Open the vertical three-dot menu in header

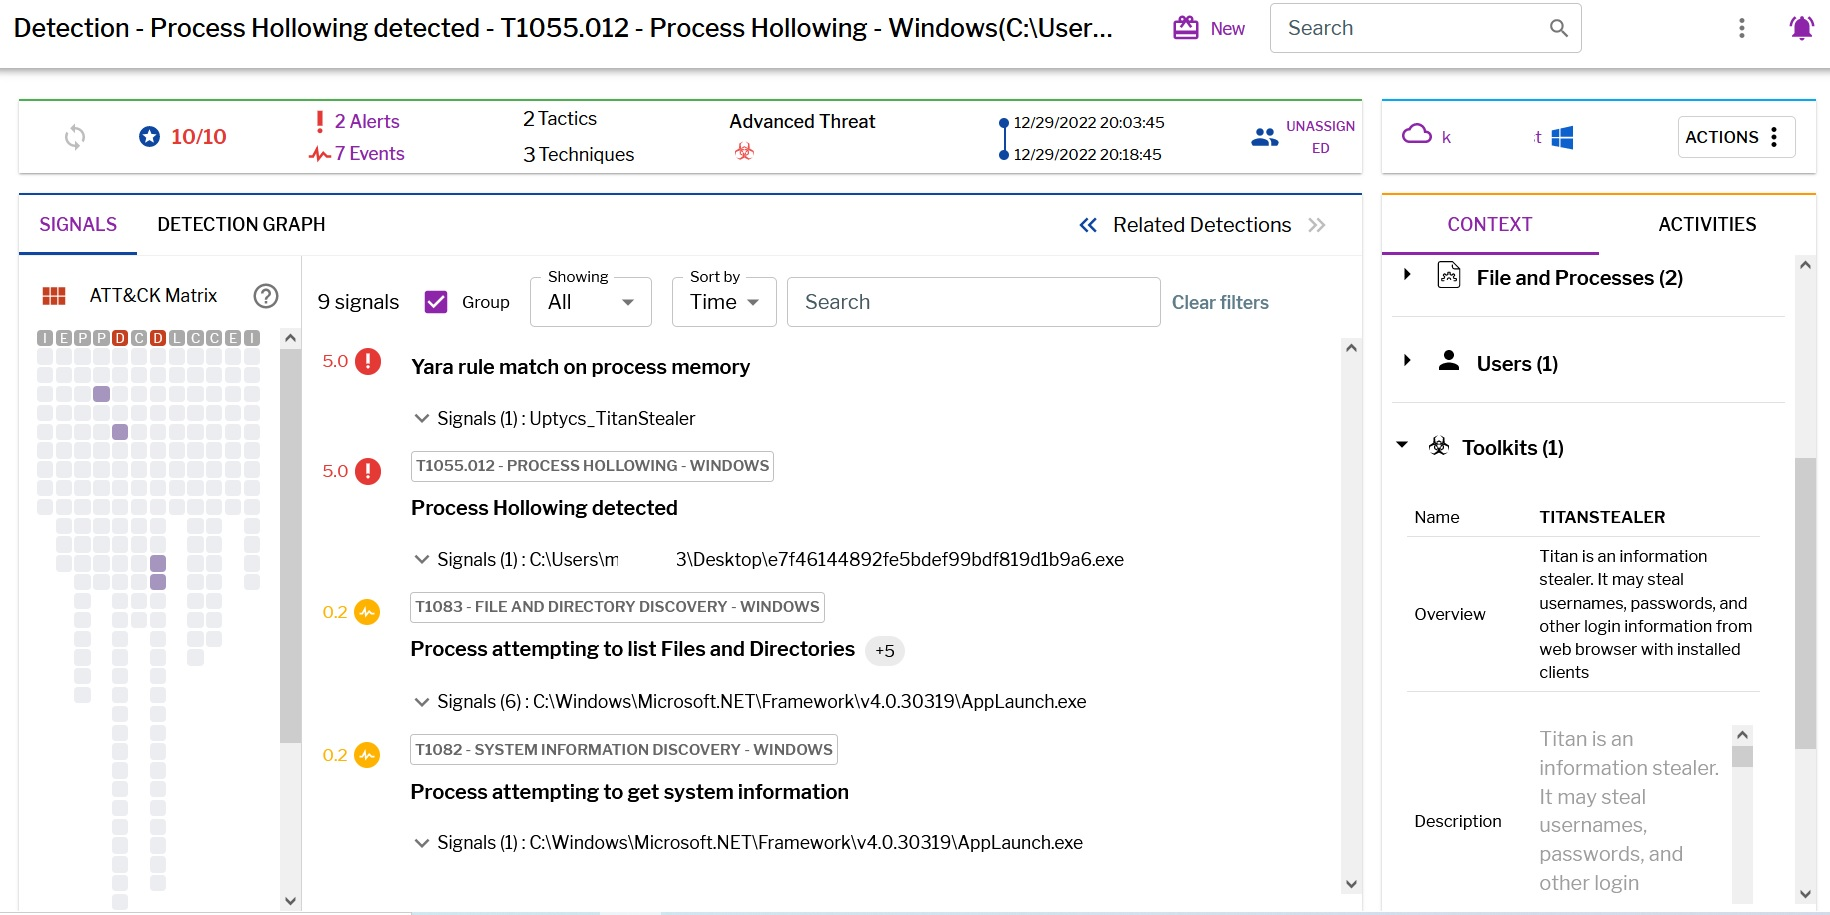pos(1742,28)
